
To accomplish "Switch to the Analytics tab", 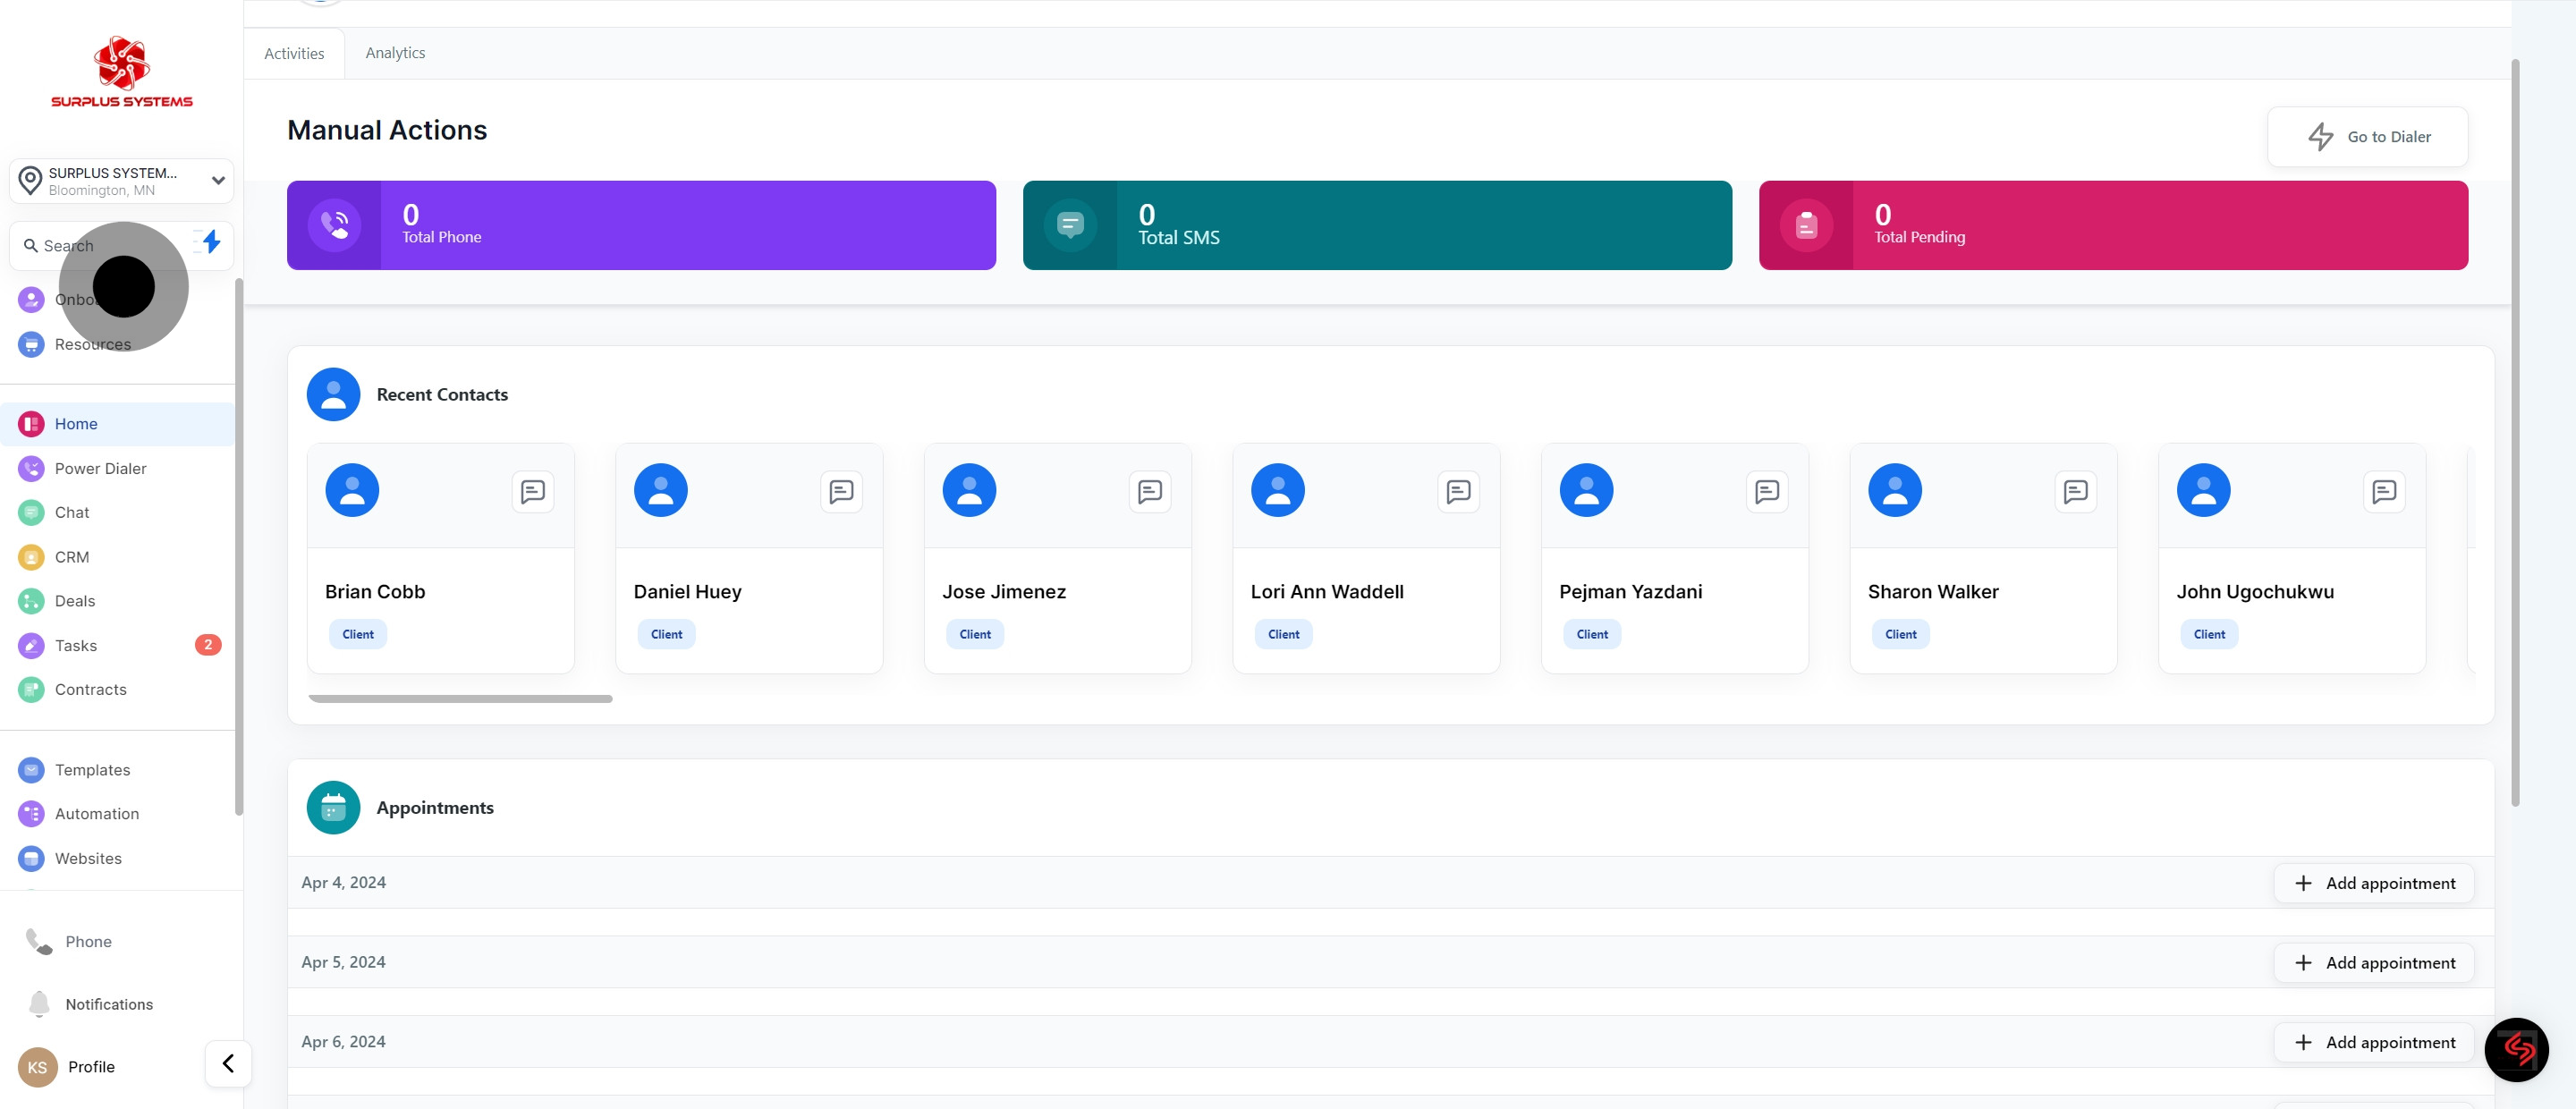I will (395, 53).
